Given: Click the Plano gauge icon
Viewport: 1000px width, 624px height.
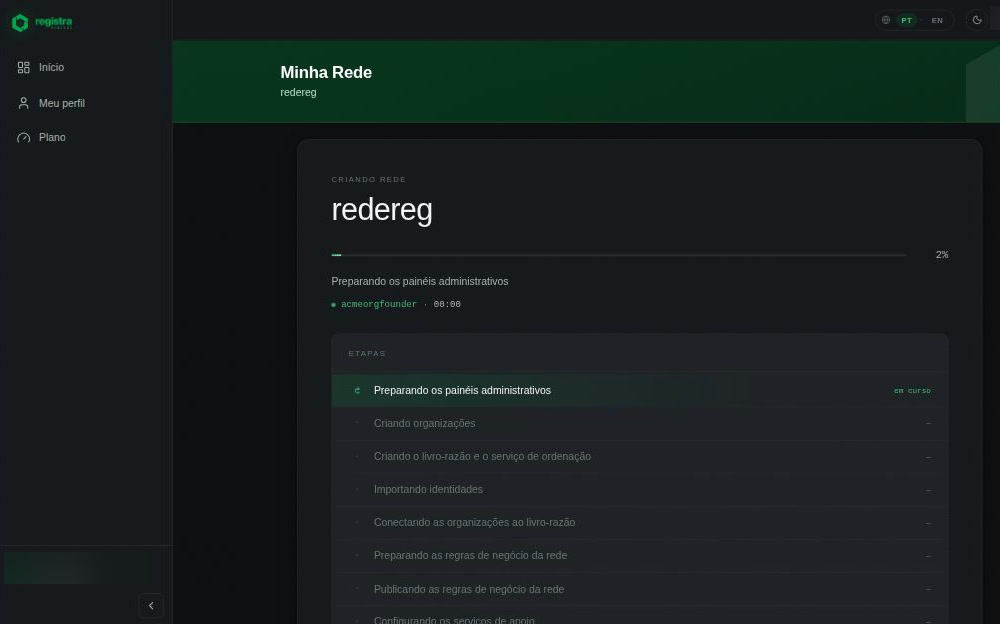Looking at the screenshot, I should (24, 138).
